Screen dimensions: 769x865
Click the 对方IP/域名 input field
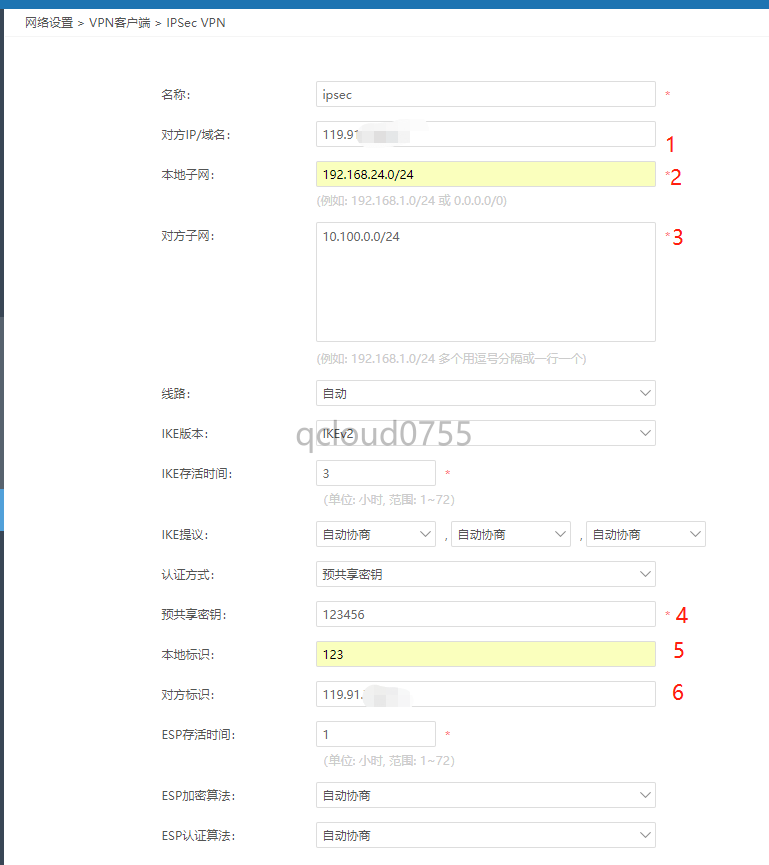(485, 134)
